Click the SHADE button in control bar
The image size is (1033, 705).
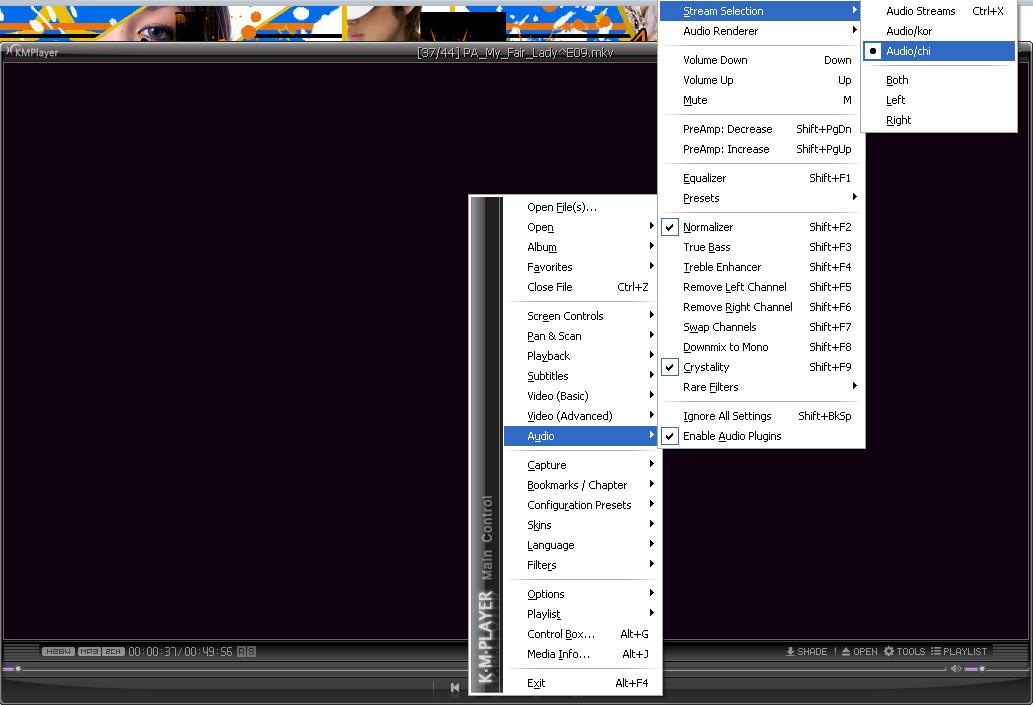click(x=806, y=652)
